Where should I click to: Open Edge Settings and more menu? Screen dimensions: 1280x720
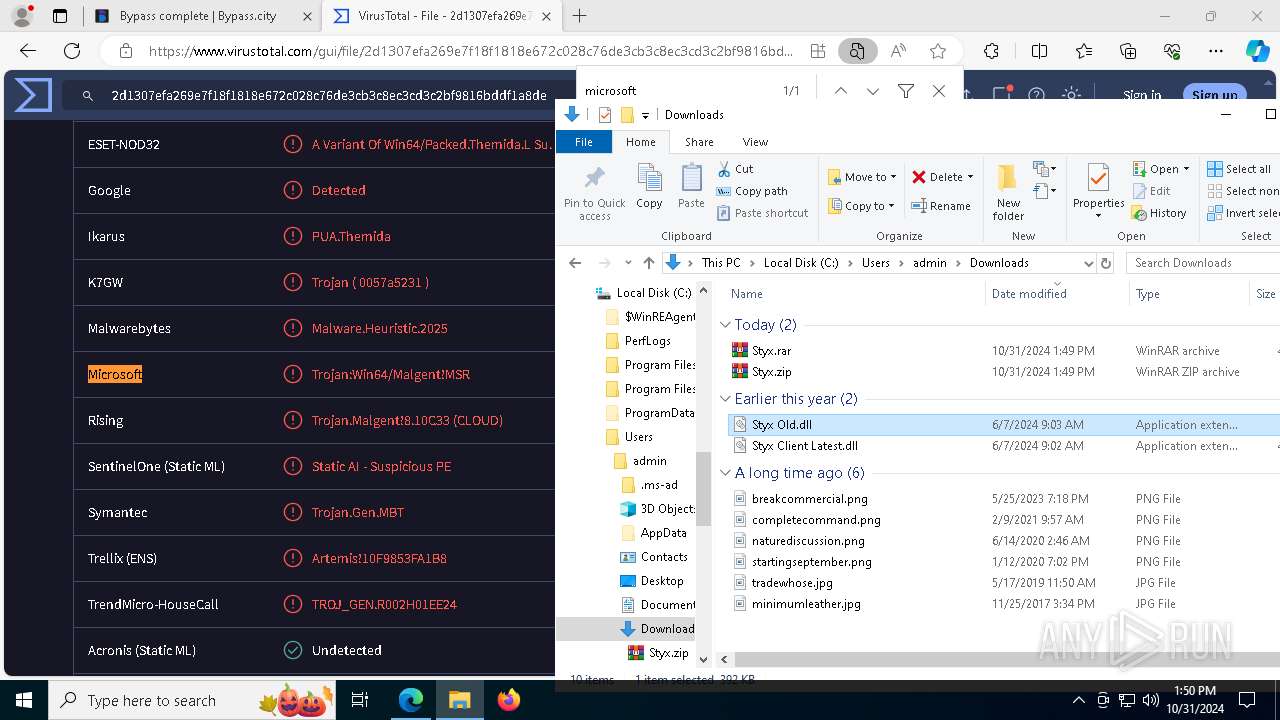pyautogui.click(x=1216, y=51)
